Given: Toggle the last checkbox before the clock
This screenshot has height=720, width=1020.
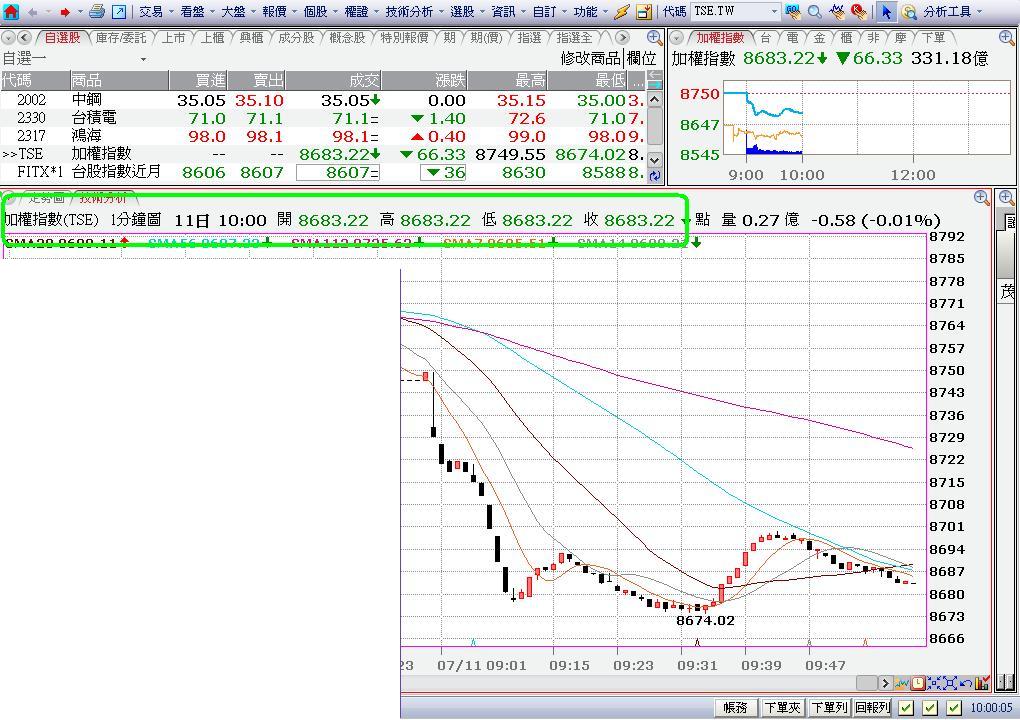Looking at the screenshot, I should tap(954, 708).
